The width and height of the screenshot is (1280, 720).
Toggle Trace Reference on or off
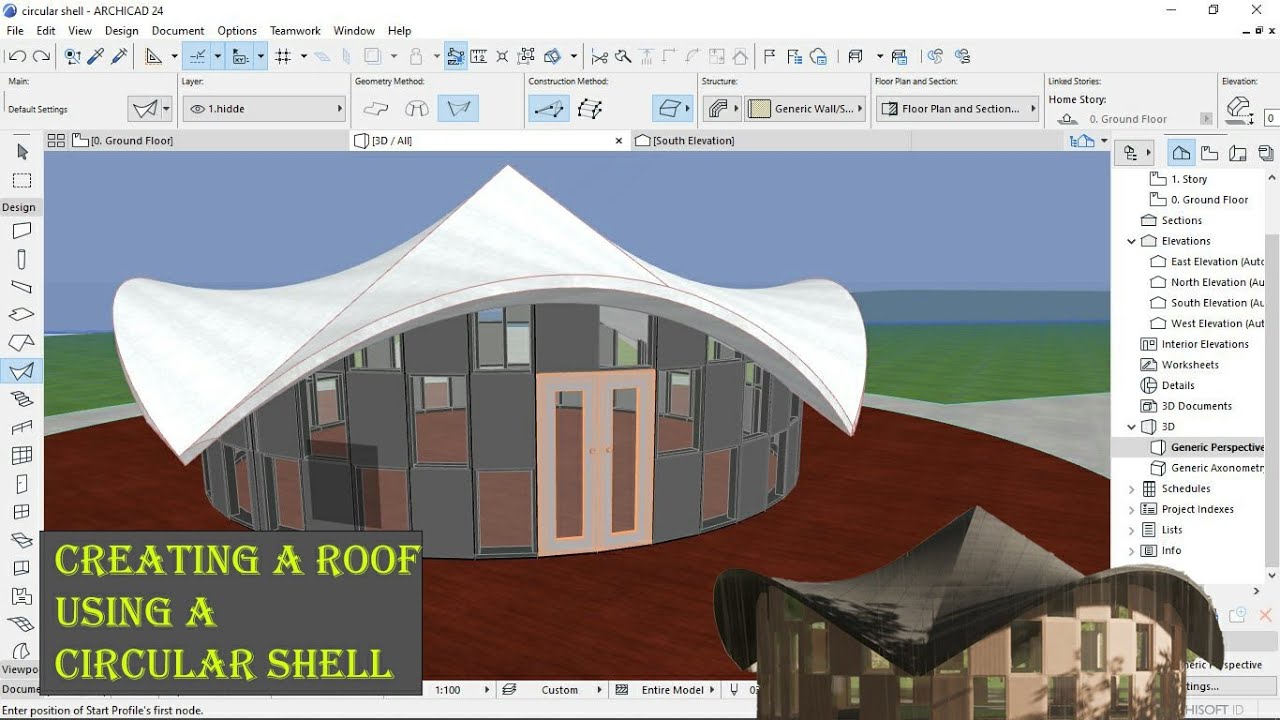pyautogui.click(x=372, y=57)
